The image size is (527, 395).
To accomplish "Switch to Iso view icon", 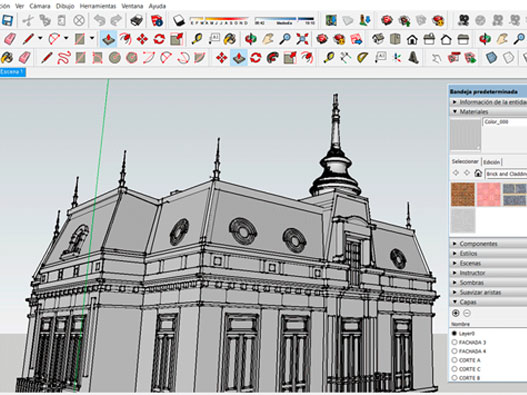I will (x=378, y=39).
